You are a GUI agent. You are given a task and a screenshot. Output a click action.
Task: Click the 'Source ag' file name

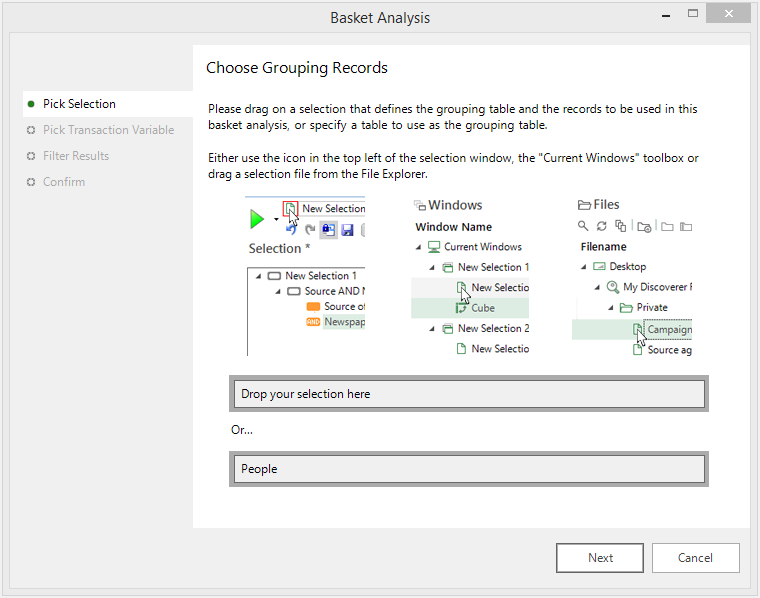pyautogui.click(x=669, y=350)
